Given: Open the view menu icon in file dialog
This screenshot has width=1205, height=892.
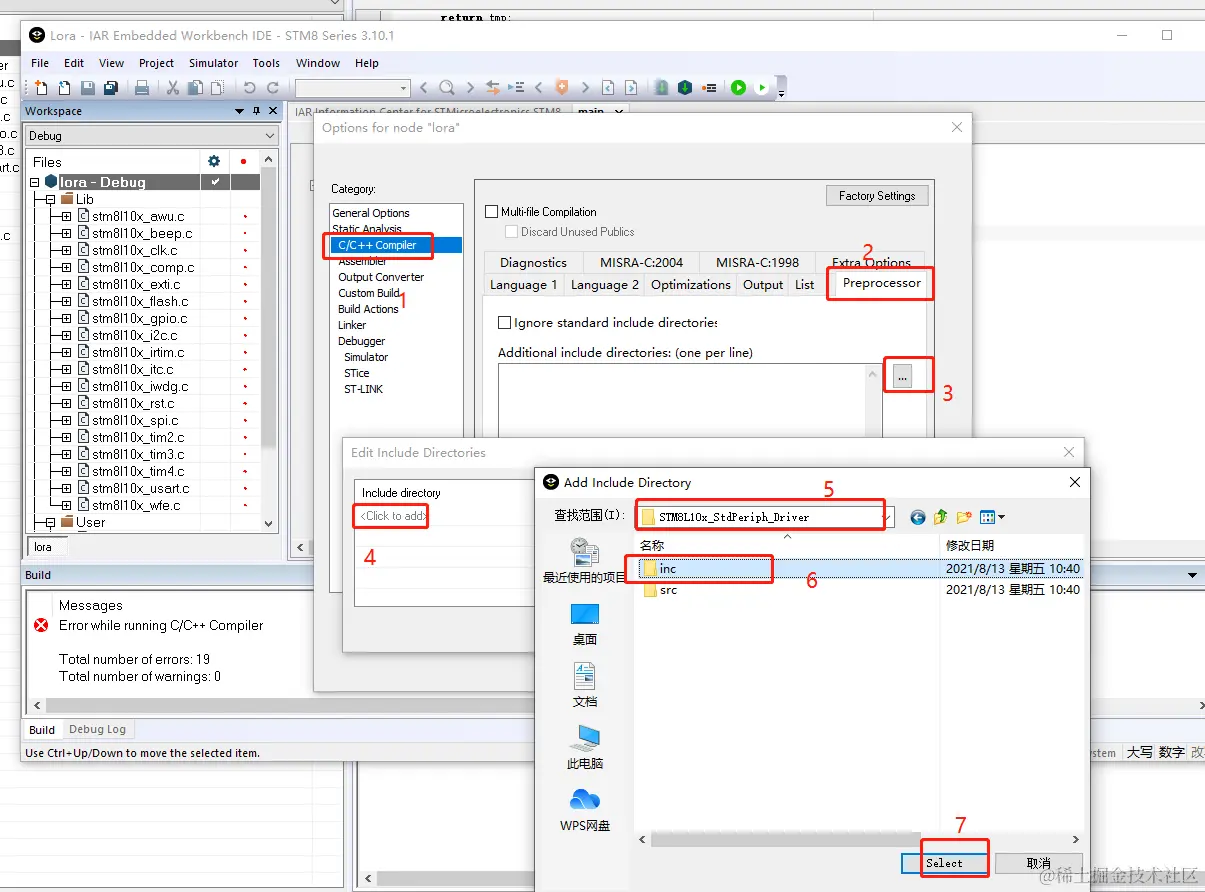Looking at the screenshot, I should (x=992, y=517).
